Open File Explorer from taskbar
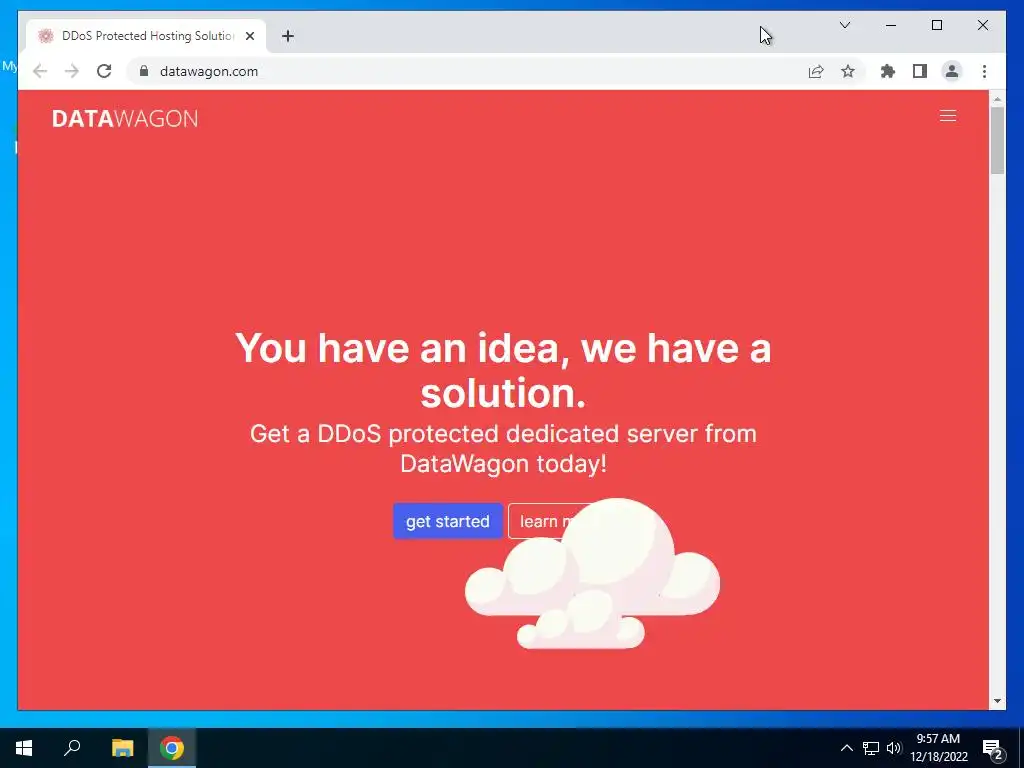This screenshot has width=1024, height=768. (122, 748)
